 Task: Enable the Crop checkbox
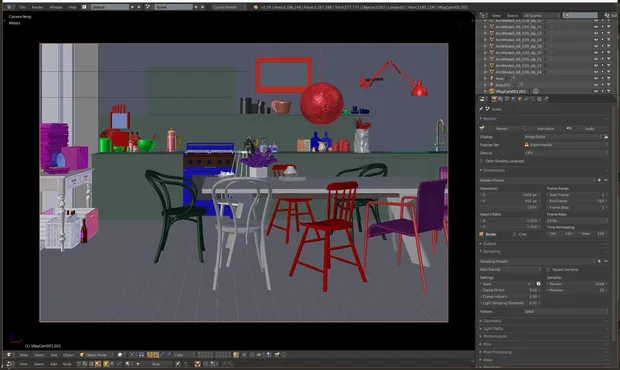(515, 234)
